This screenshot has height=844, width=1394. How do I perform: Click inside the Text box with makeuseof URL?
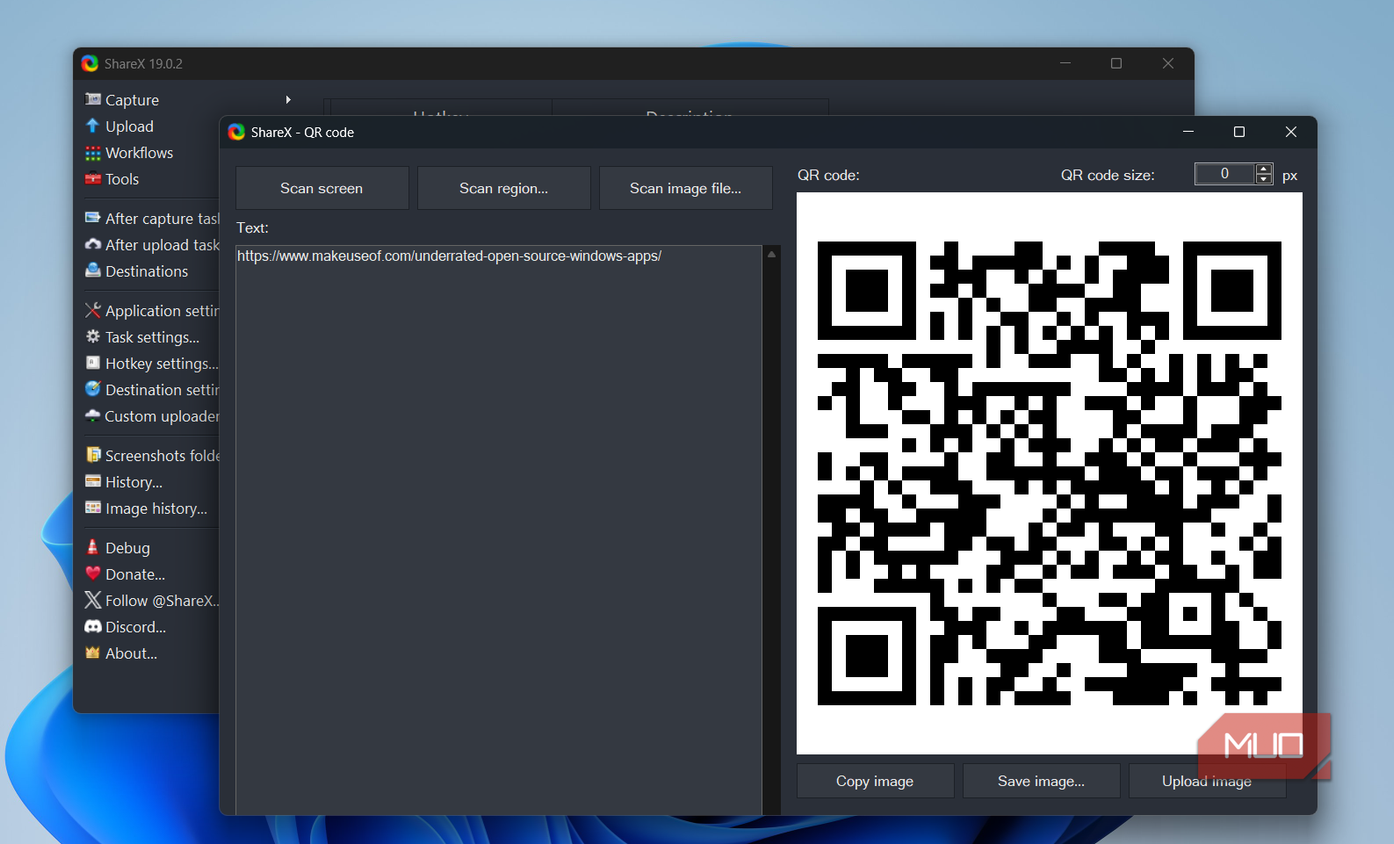pyautogui.click(x=498, y=530)
